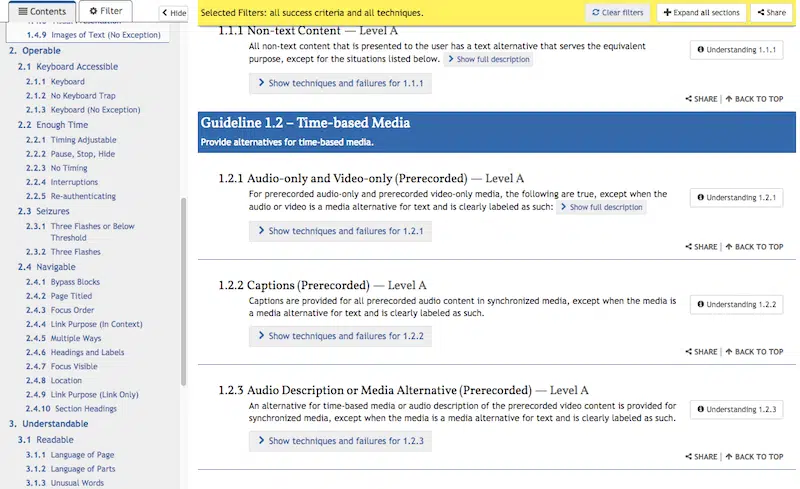
Task: Expand techniques and failures for 1.2.1
Action: coord(340,231)
